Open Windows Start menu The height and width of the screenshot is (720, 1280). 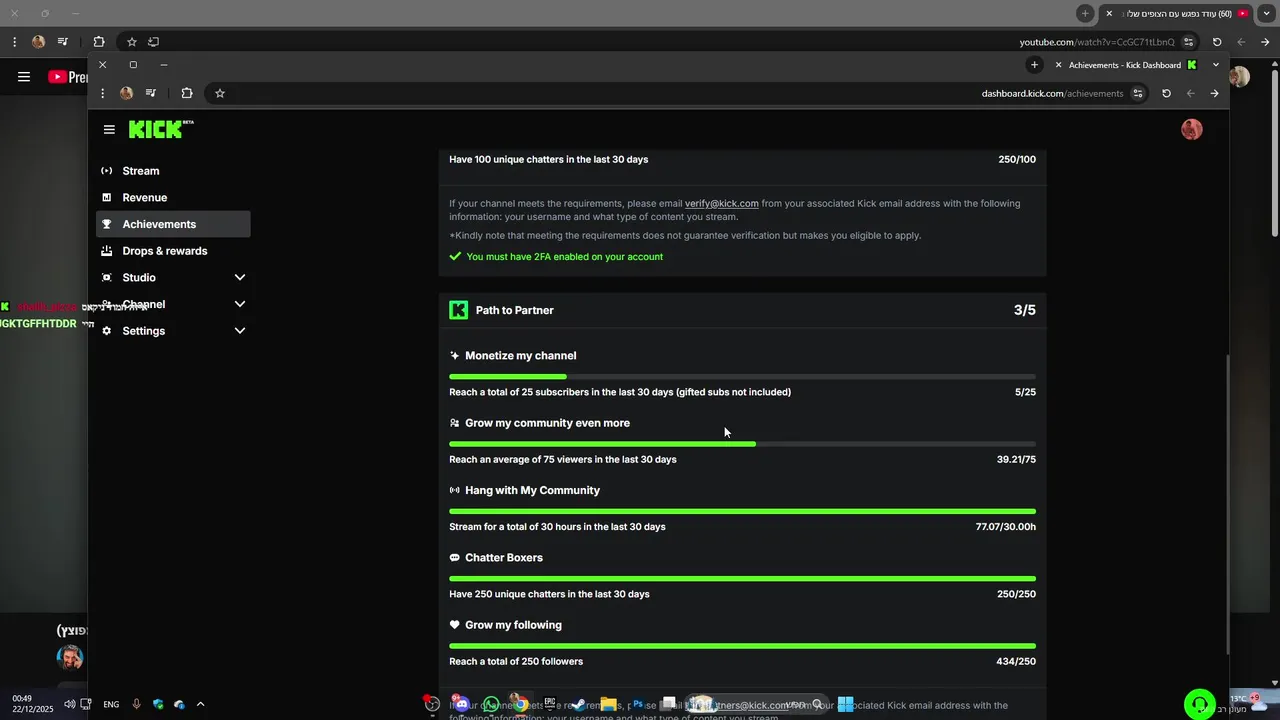click(845, 704)
